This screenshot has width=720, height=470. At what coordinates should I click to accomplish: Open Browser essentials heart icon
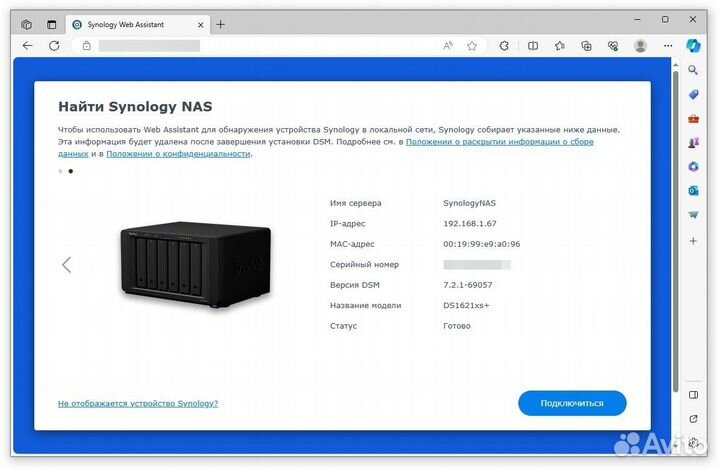click(x=613, y=45)
